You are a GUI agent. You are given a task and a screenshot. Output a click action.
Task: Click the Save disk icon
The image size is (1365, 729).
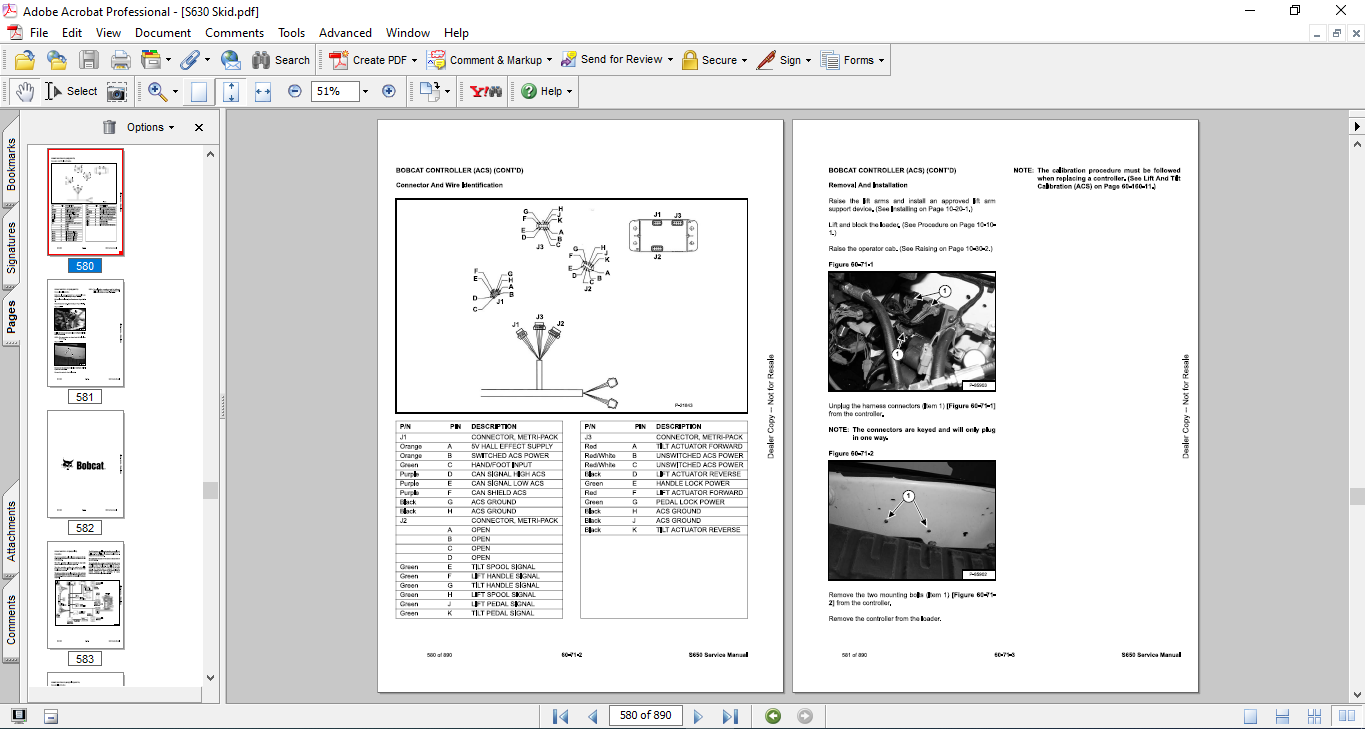[x=88, y=60]
